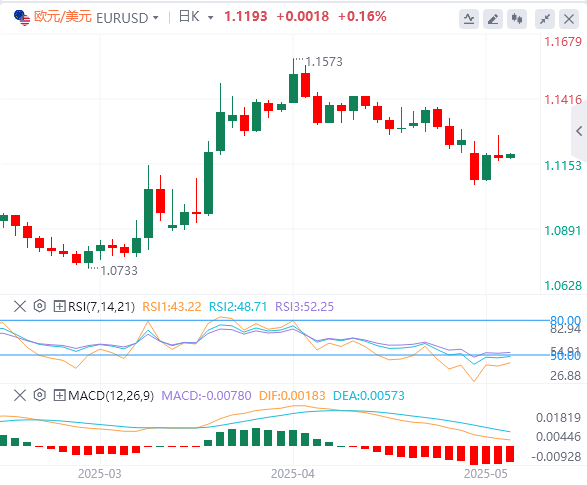587x485 pixels.
Task: Click the 0.01819 MACD axis label
Action: [x=558, y=417]
